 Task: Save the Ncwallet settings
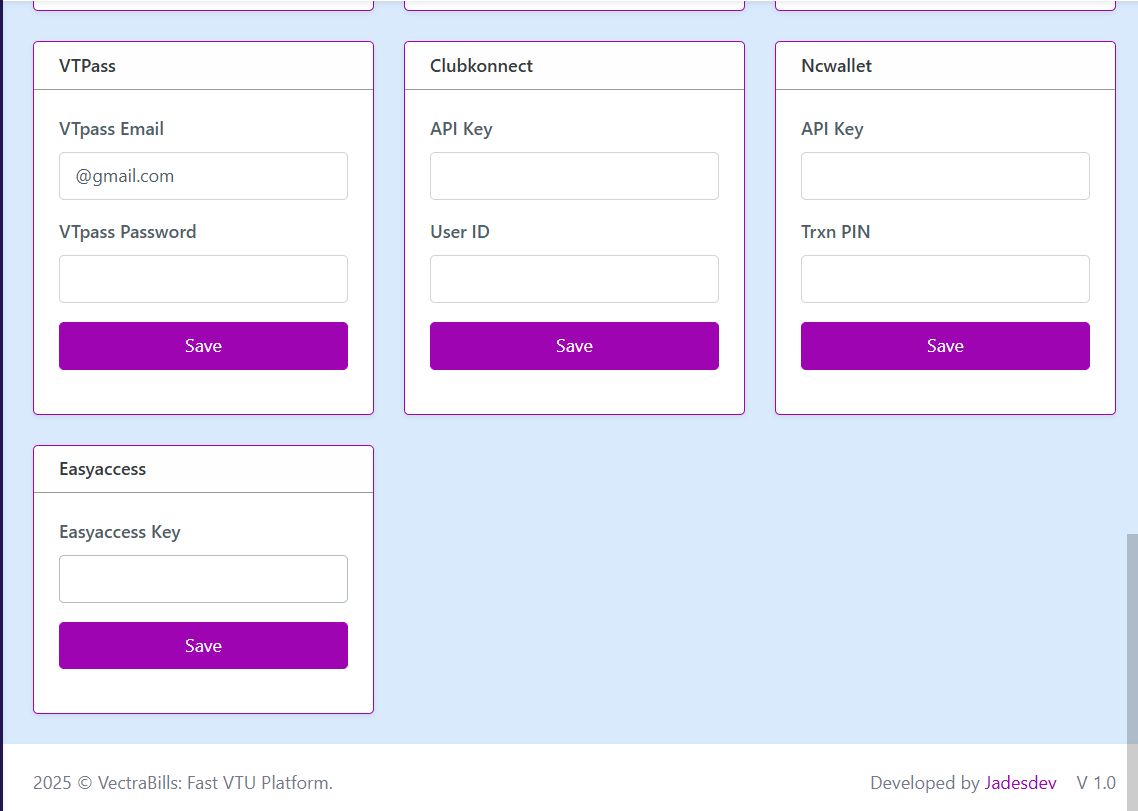945,346
